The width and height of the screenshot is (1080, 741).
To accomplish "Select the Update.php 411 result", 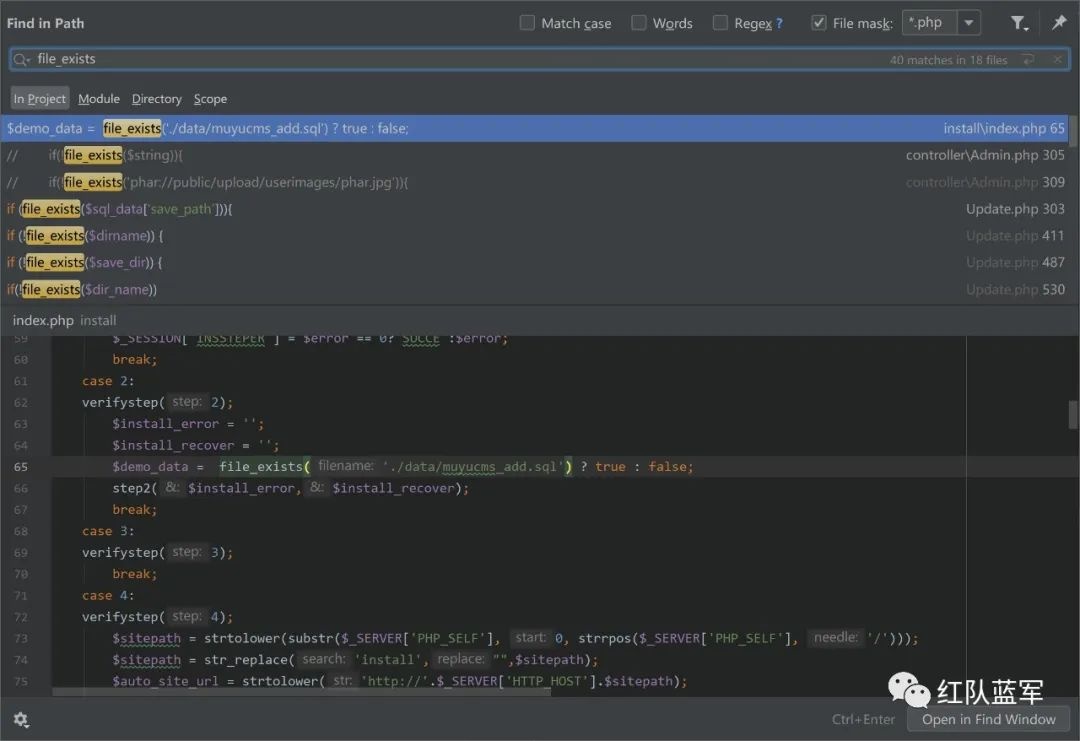I will (x=534, y=236).
